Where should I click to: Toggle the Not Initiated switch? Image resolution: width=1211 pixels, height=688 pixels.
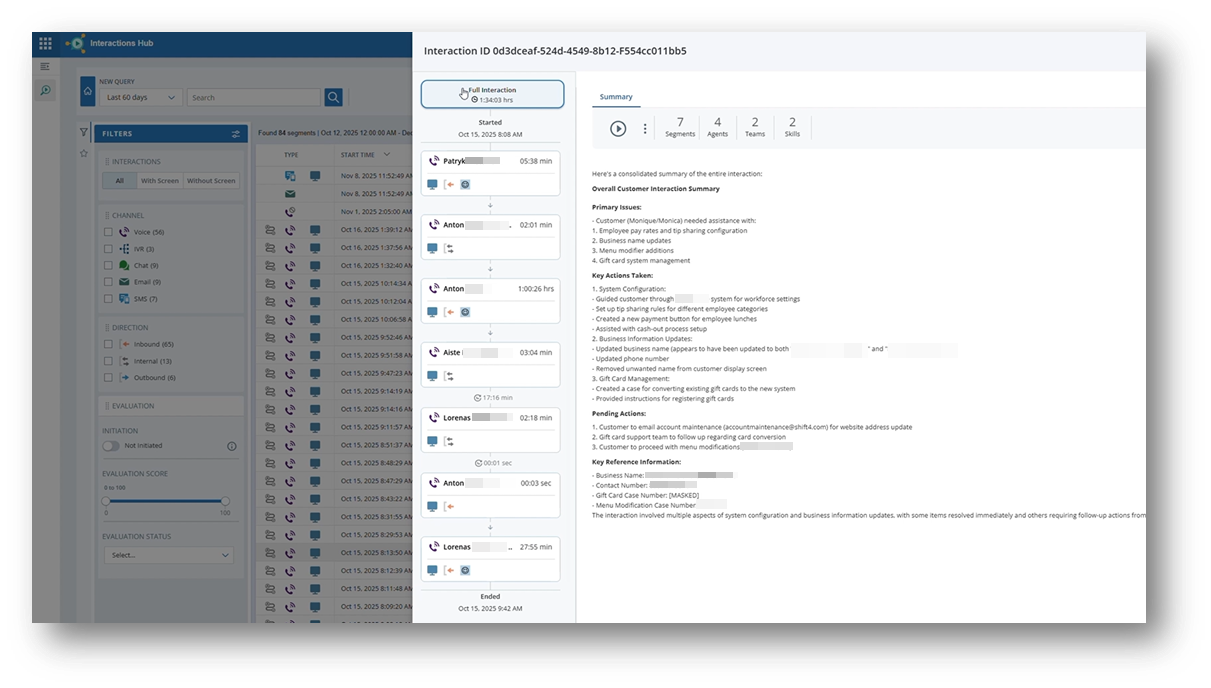click(x=110, y=446)
